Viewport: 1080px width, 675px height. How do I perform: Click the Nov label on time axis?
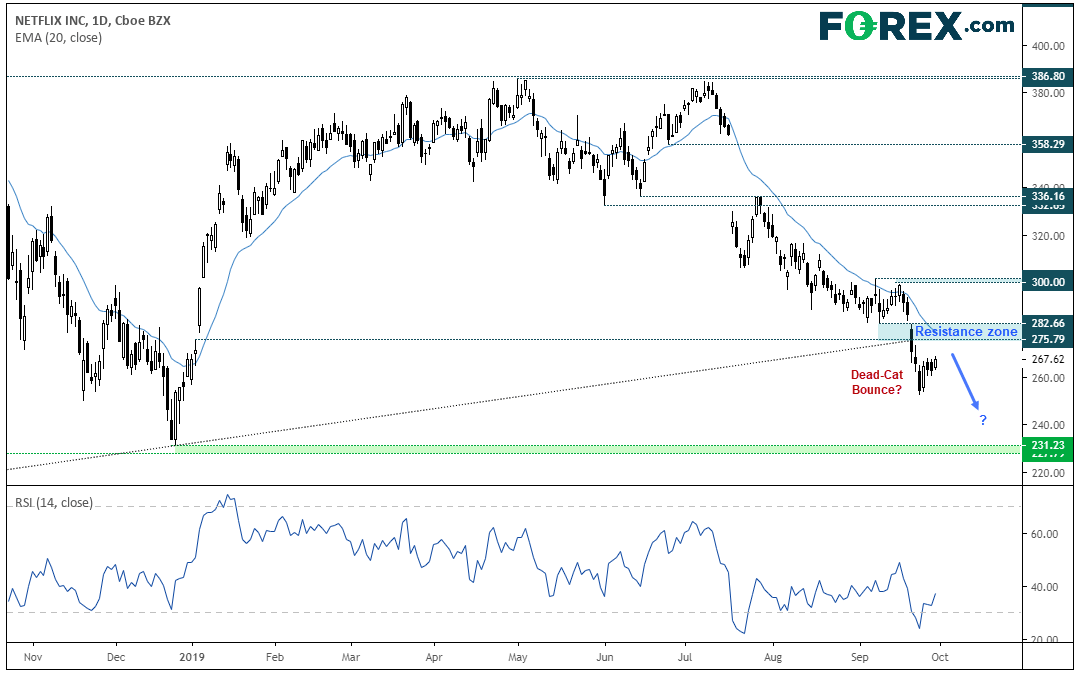(32, 657)
